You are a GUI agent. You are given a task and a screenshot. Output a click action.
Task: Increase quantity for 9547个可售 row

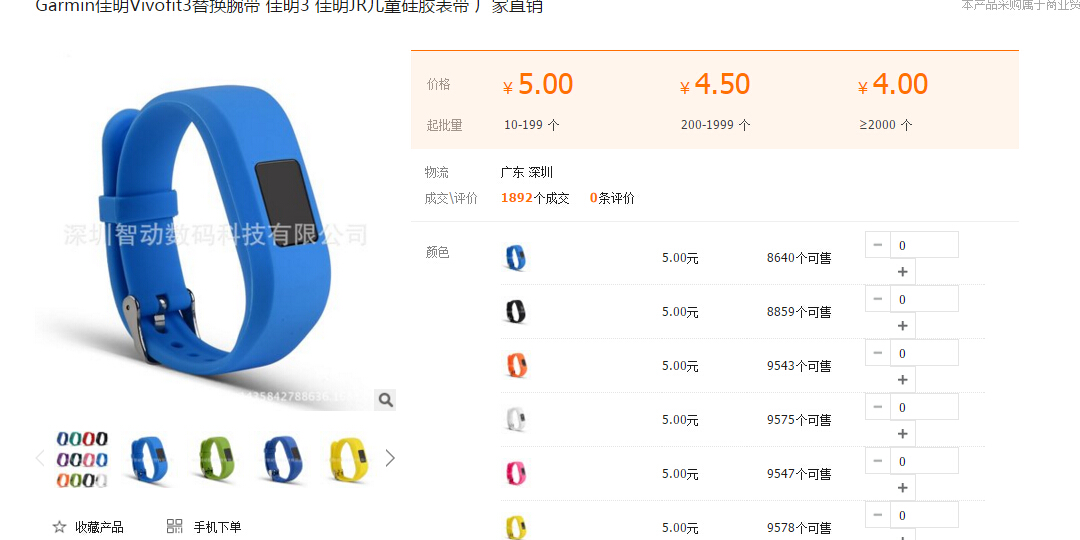903,487
